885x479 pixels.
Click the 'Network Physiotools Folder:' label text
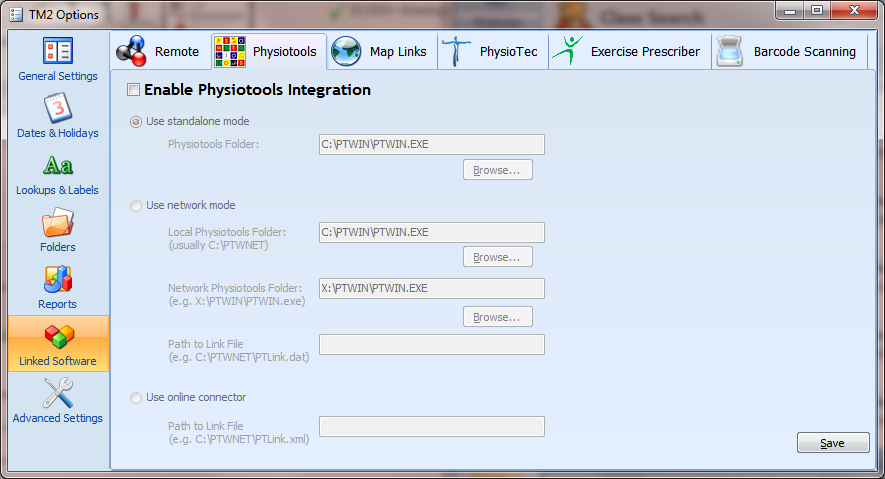coord(235,288)
